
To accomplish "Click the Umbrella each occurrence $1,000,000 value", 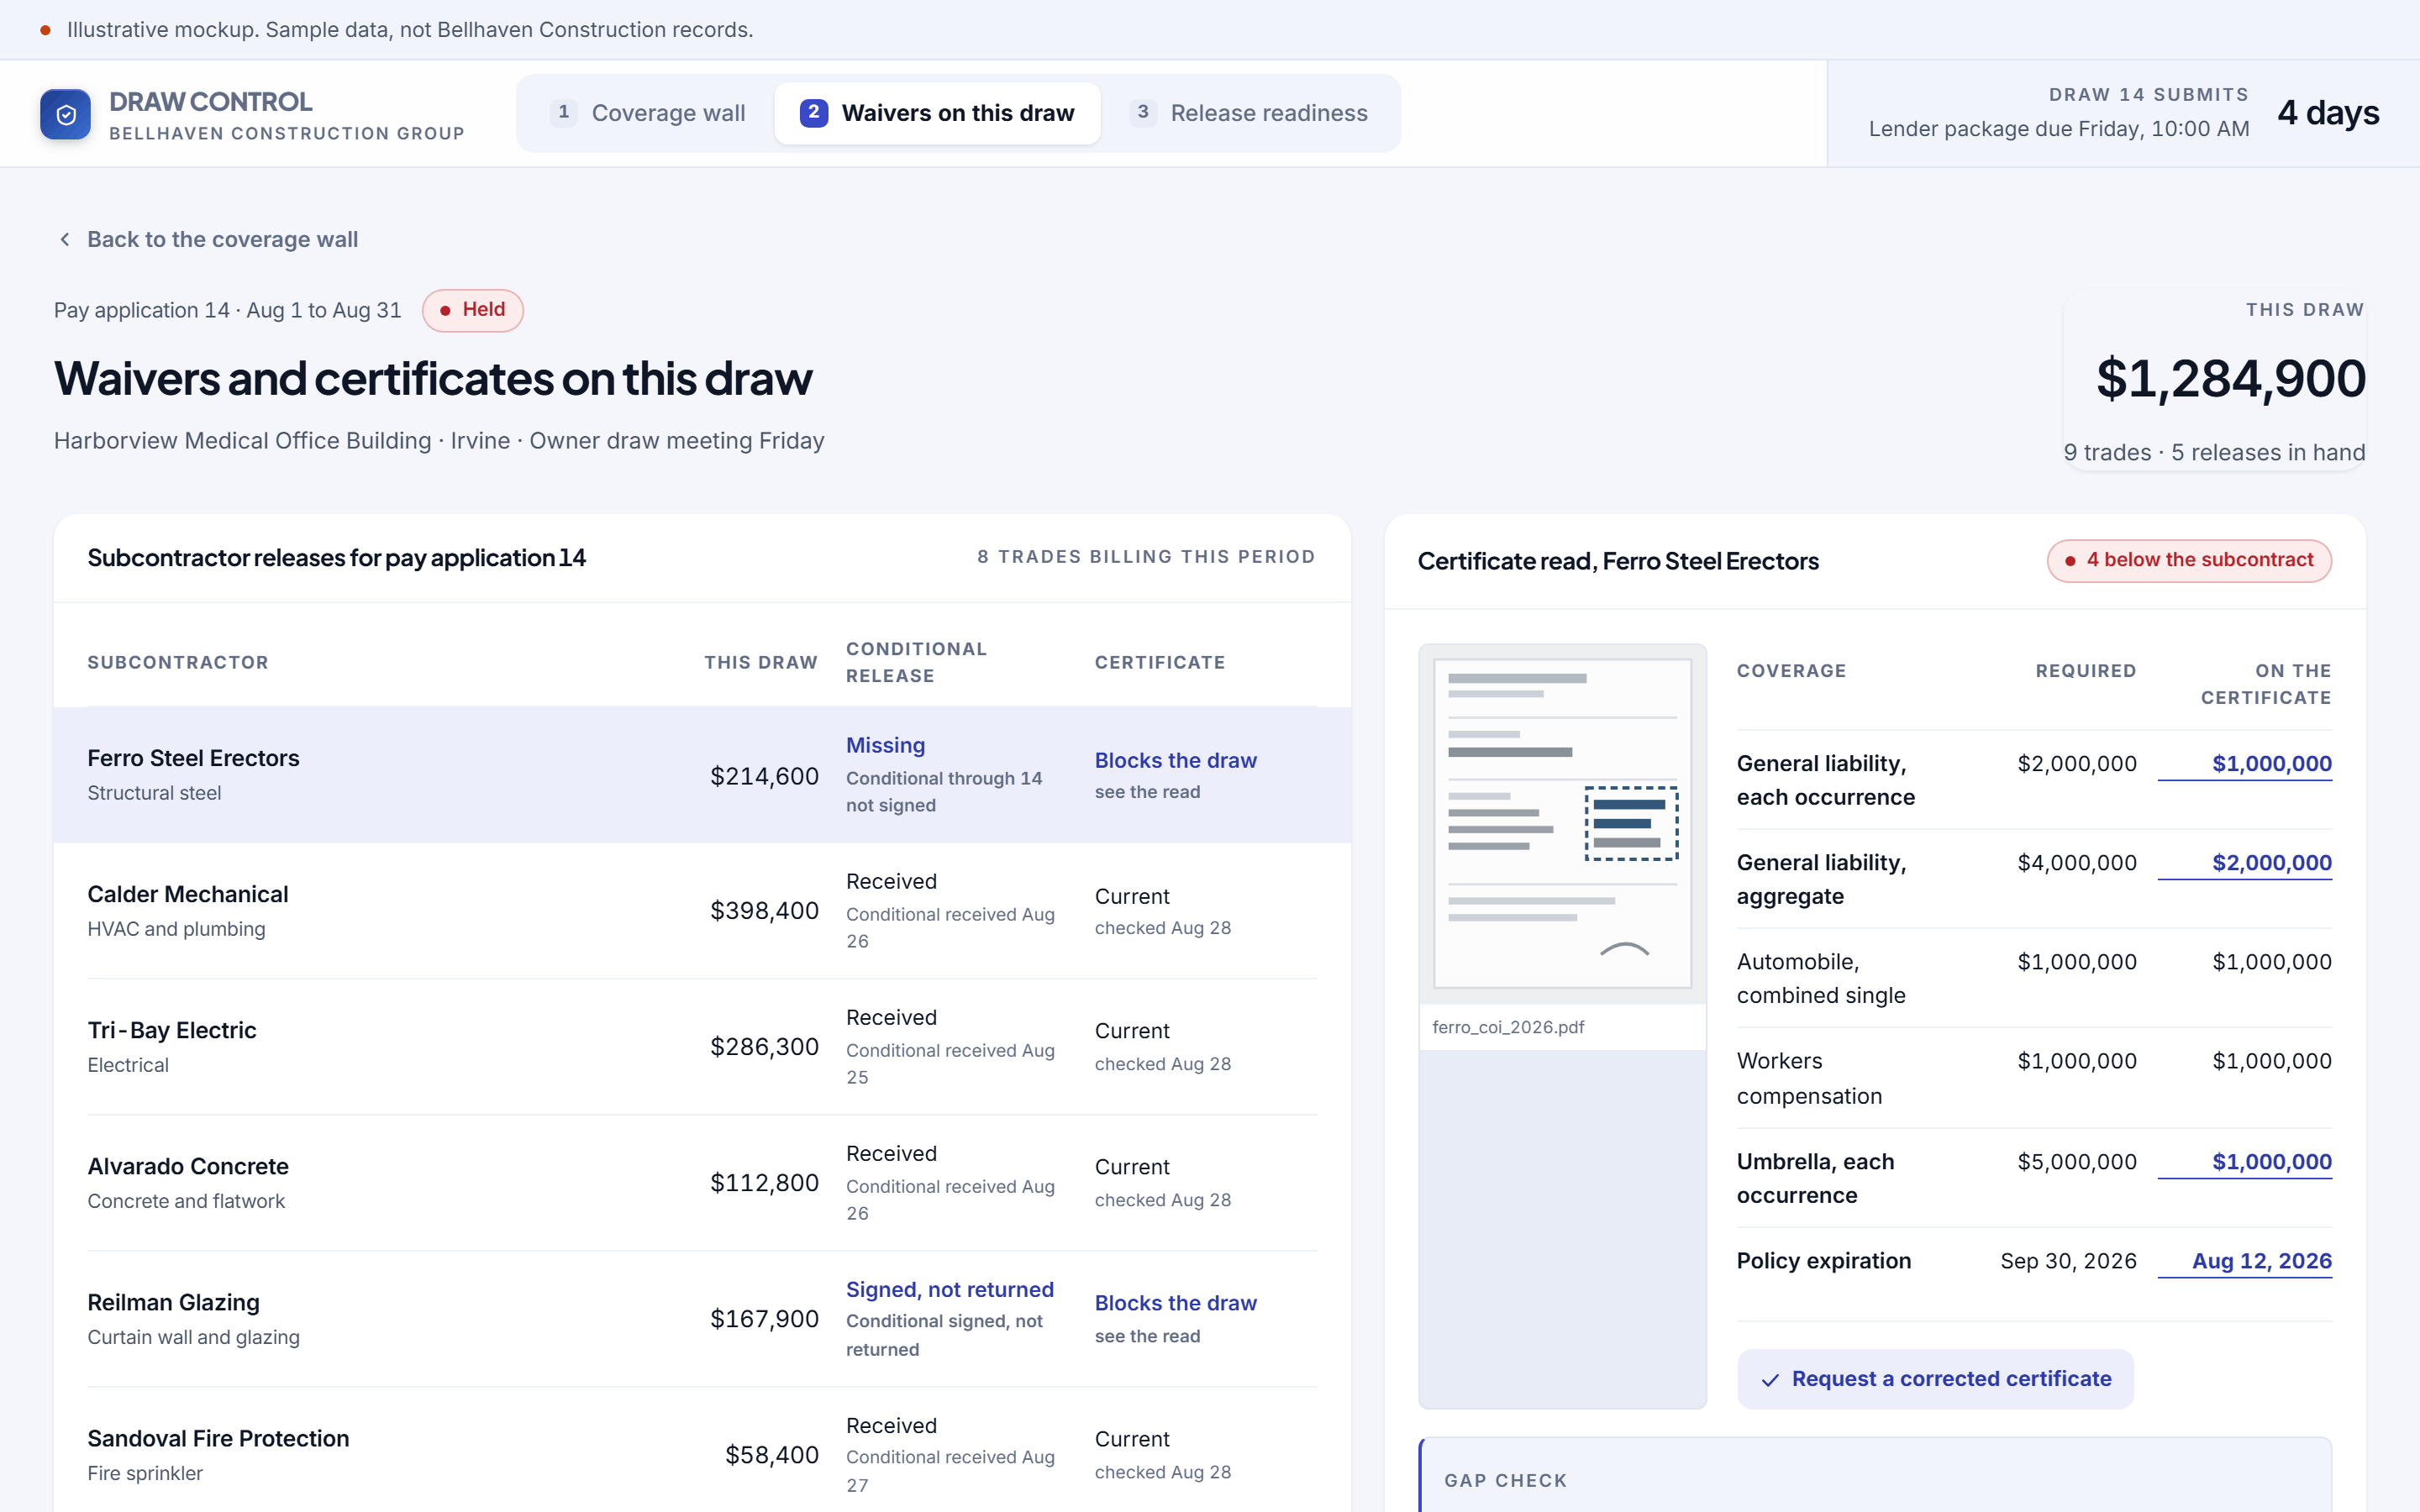I will (x=2271, y=1162).
